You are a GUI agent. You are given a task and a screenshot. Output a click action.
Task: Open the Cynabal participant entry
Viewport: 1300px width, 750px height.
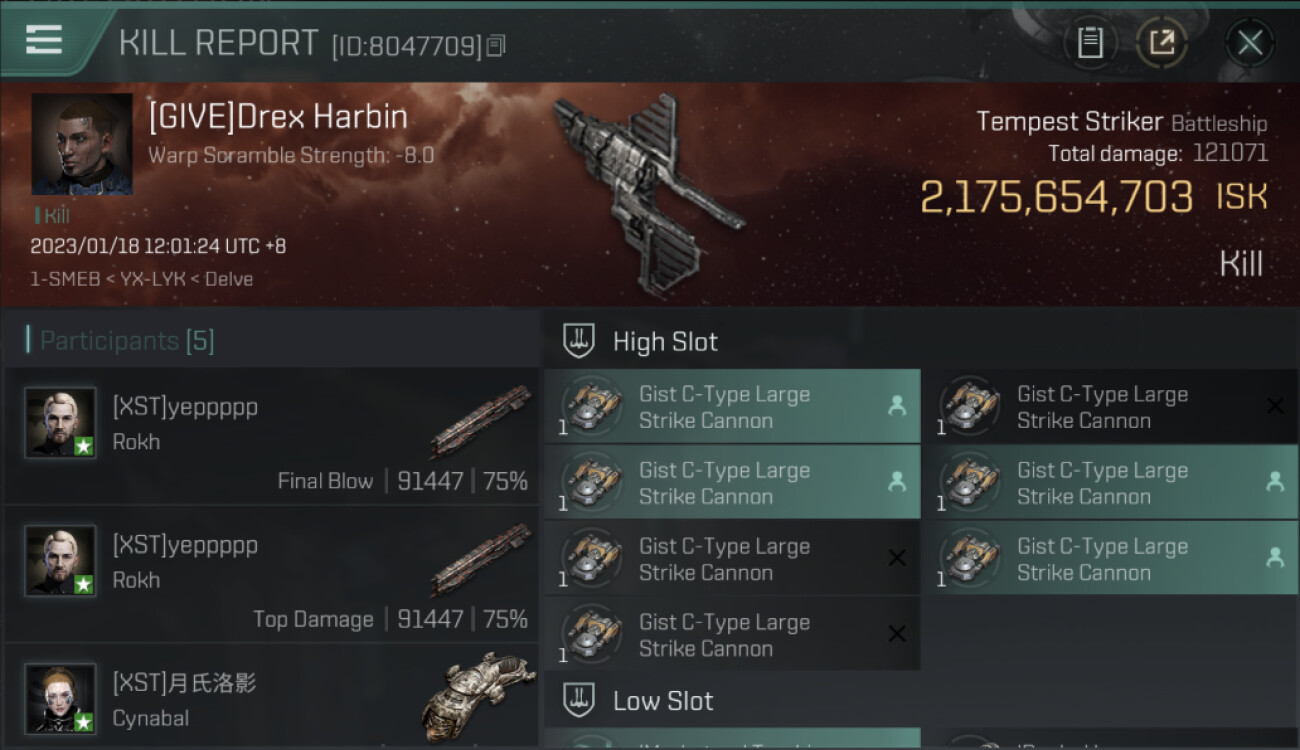pyautogui.click(x=272, y=697)
